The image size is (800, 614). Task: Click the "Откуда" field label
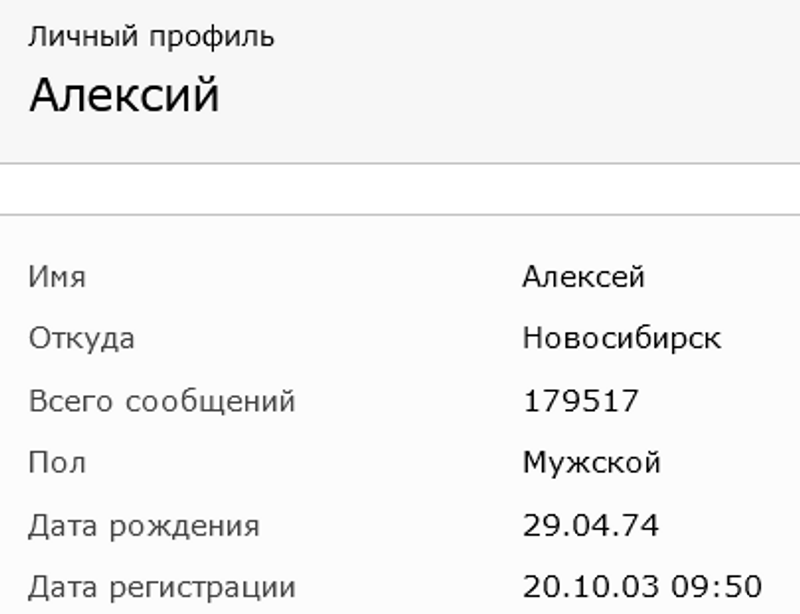[81, 338]
